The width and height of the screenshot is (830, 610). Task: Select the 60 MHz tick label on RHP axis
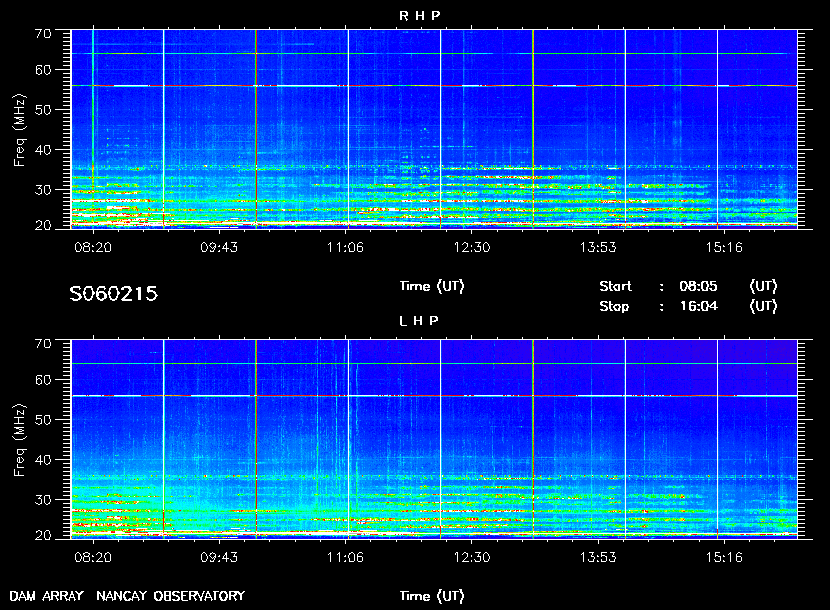coord(43,70)
